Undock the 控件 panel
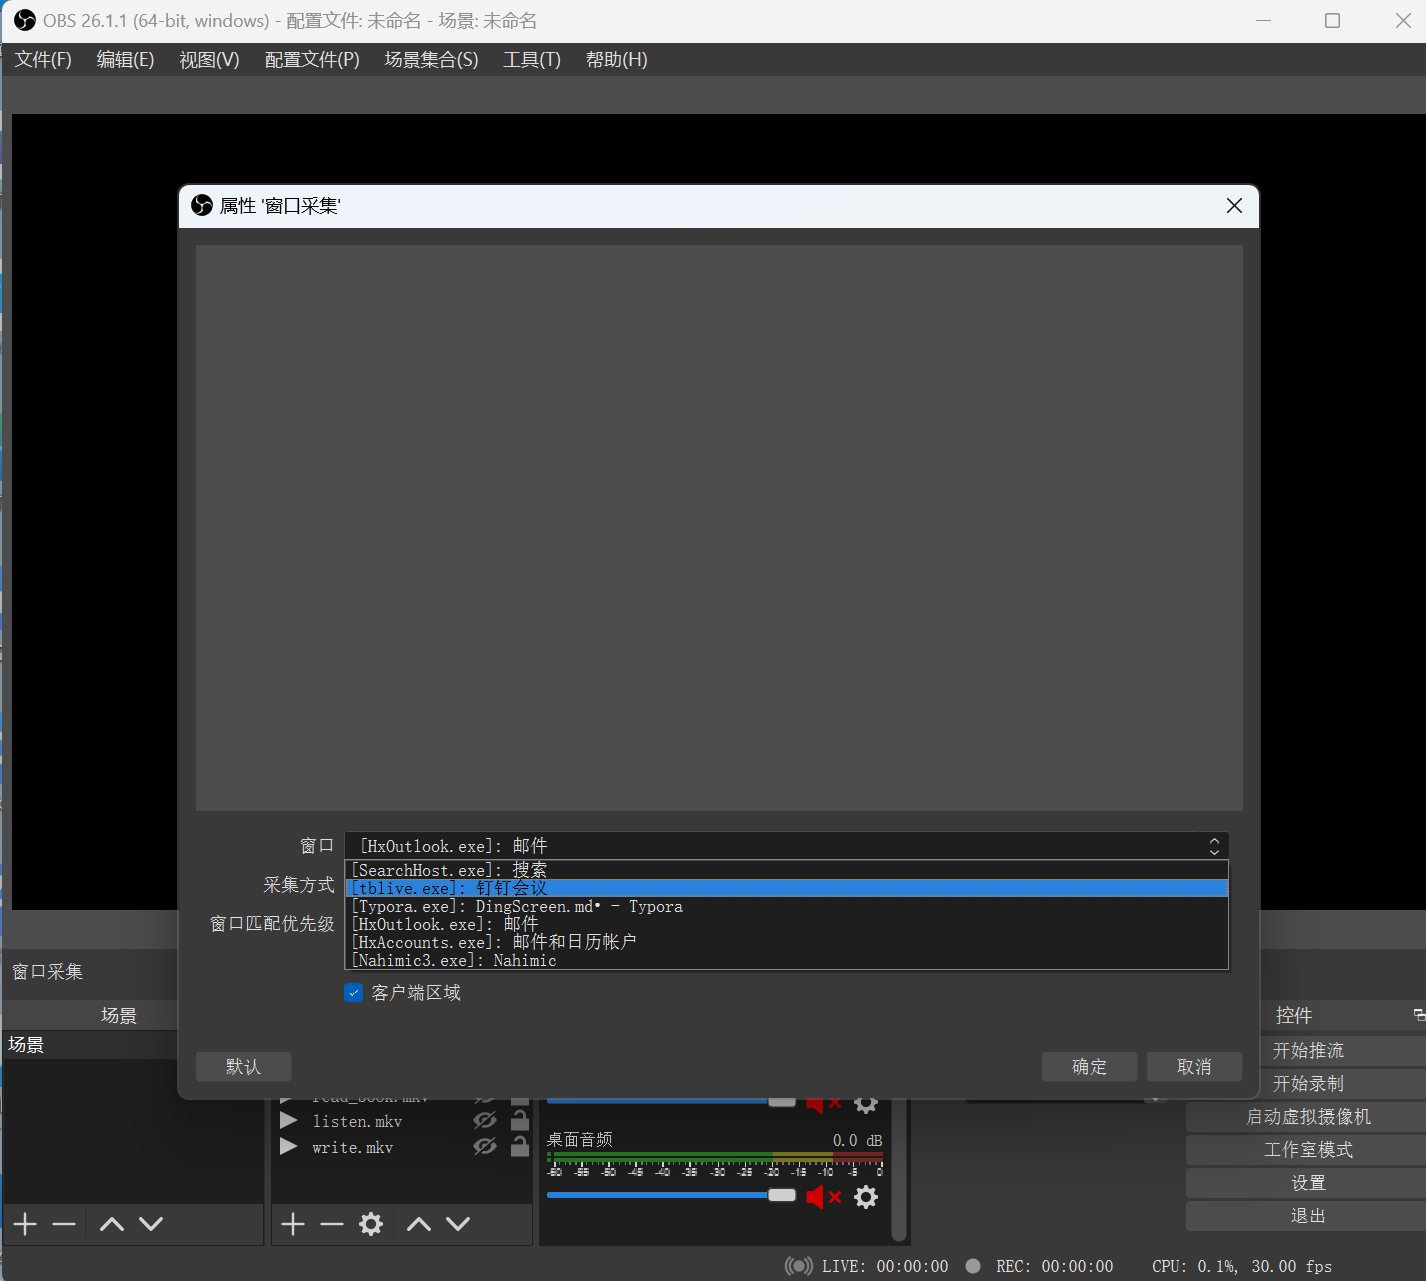The height and width of the screenshot is (1281, 1426). (1419, 1015)
